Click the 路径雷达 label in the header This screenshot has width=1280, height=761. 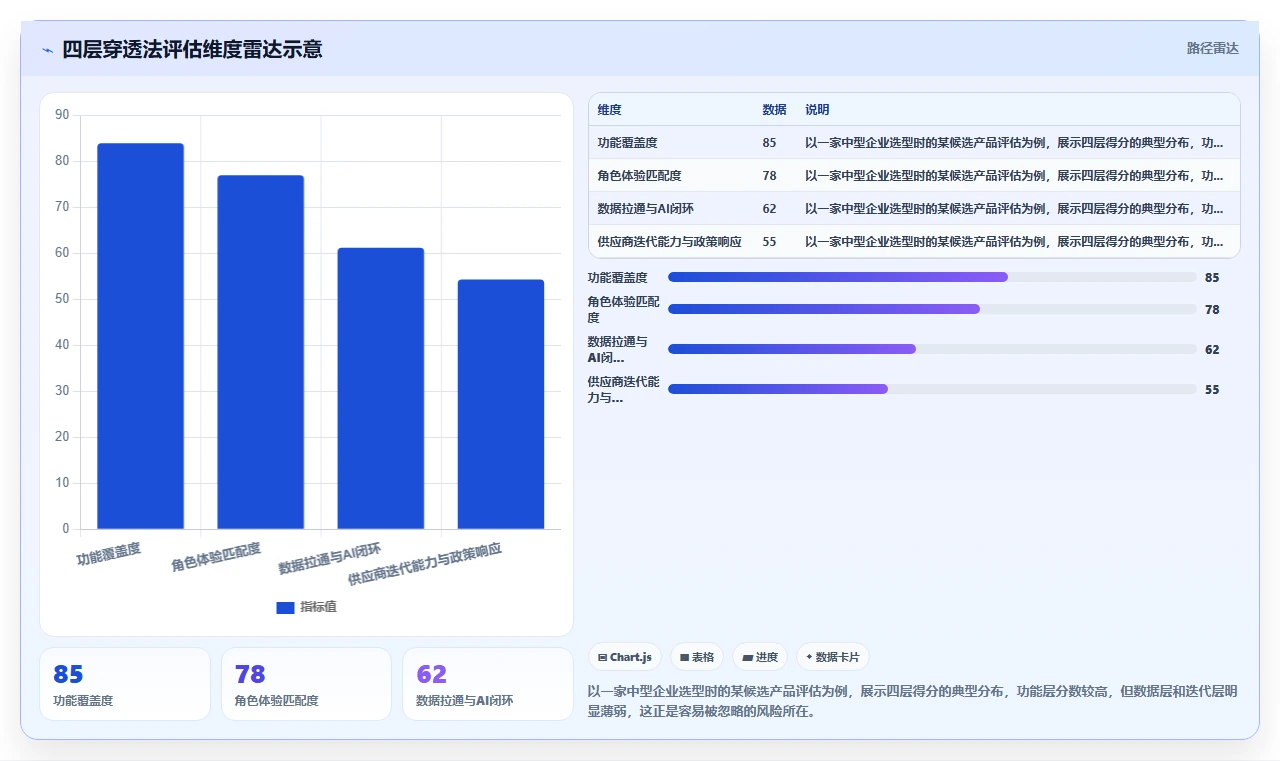pyautogui.click(x=1212, y=48)
